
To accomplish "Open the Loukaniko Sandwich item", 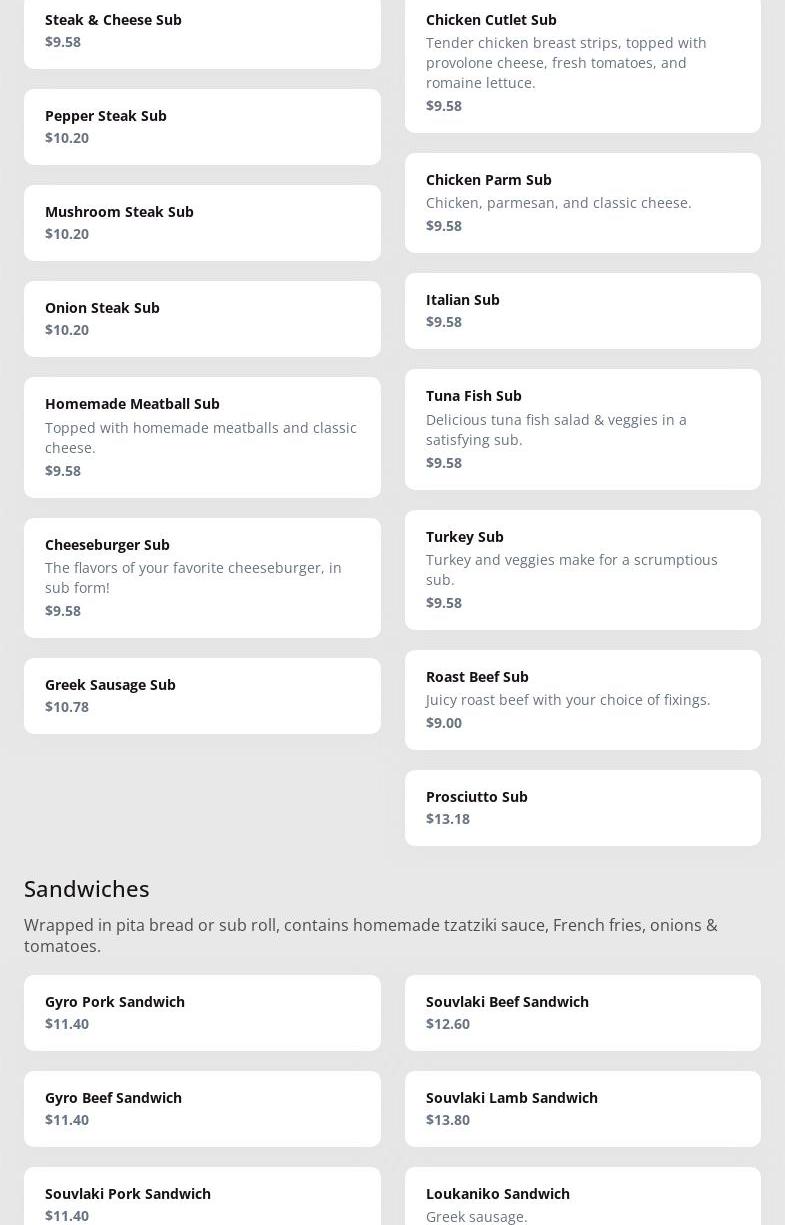I will (x=582, y=1200).
